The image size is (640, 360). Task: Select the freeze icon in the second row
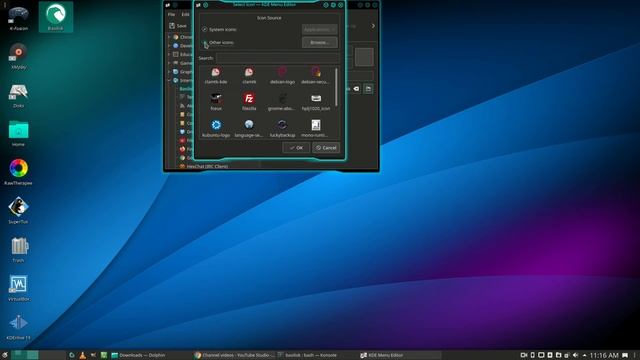216,102
